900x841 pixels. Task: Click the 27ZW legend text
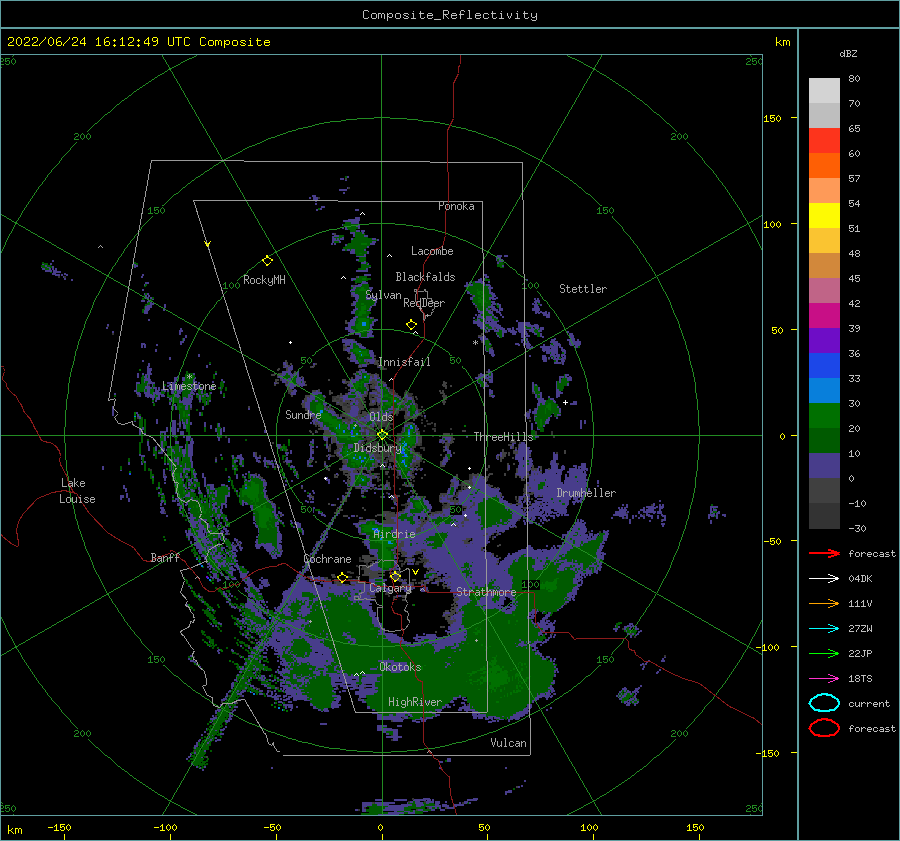[860, 629]
